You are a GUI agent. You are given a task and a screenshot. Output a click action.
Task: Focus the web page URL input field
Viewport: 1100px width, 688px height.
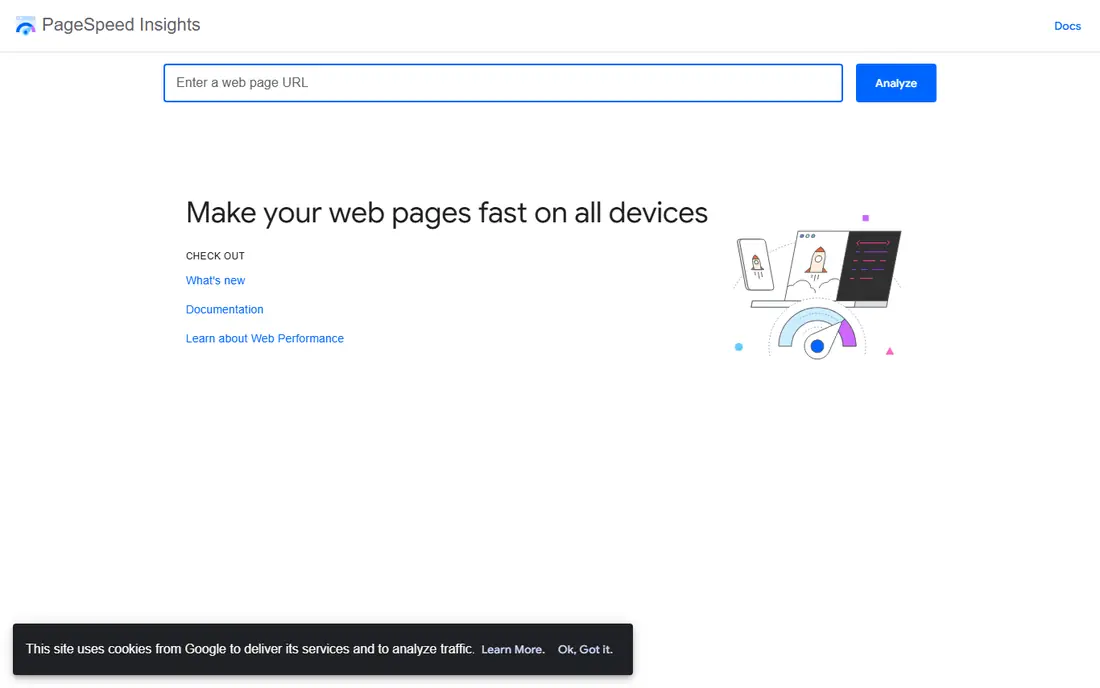[503, 83]
